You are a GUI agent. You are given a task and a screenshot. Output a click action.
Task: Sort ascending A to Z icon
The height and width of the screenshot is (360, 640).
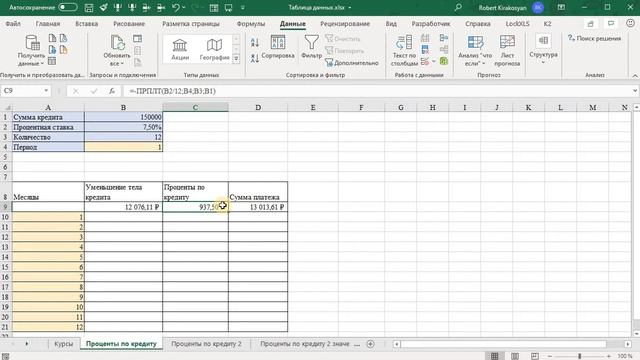[255, 42]
